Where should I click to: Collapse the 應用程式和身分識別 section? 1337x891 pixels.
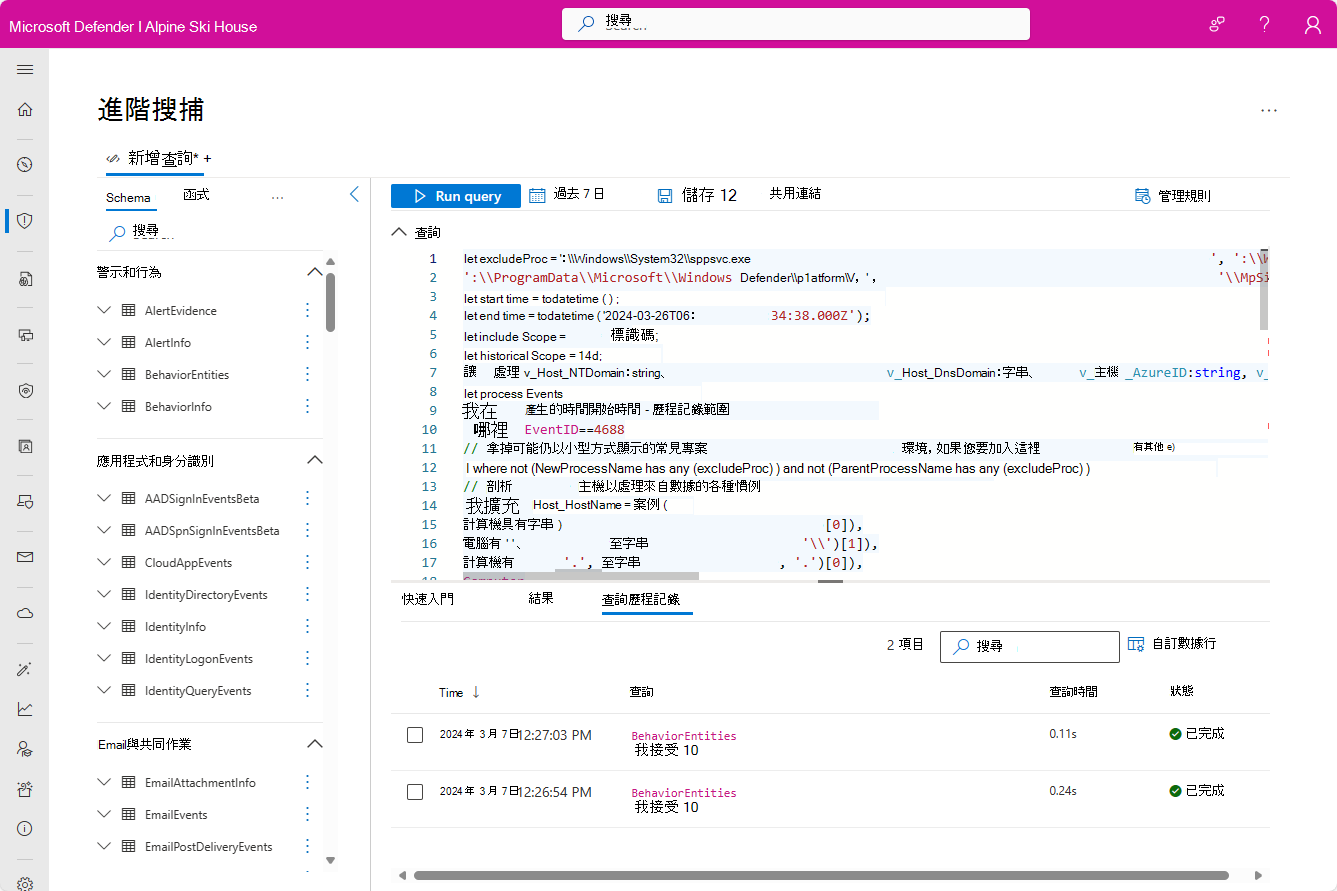315,460
